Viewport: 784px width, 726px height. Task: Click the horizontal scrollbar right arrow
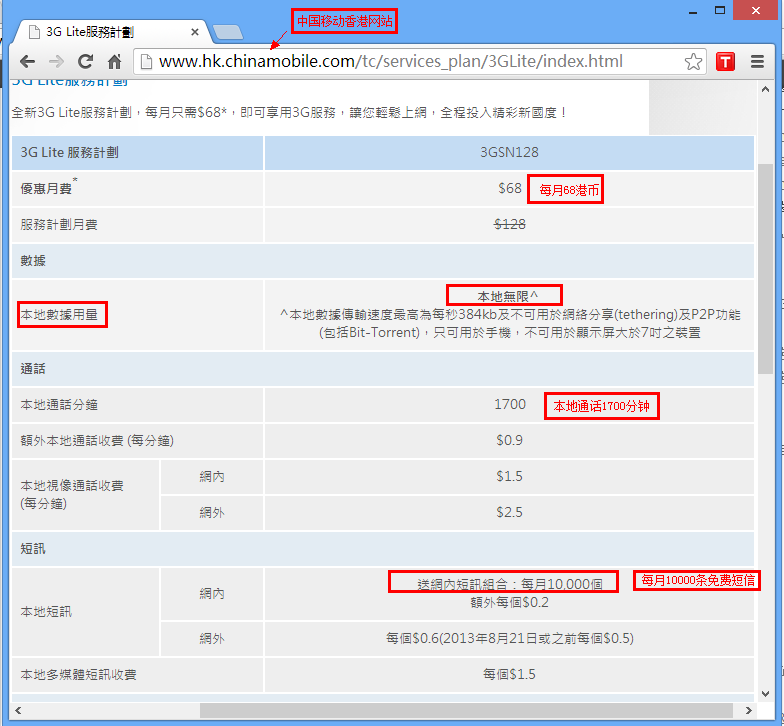point(748,710)
